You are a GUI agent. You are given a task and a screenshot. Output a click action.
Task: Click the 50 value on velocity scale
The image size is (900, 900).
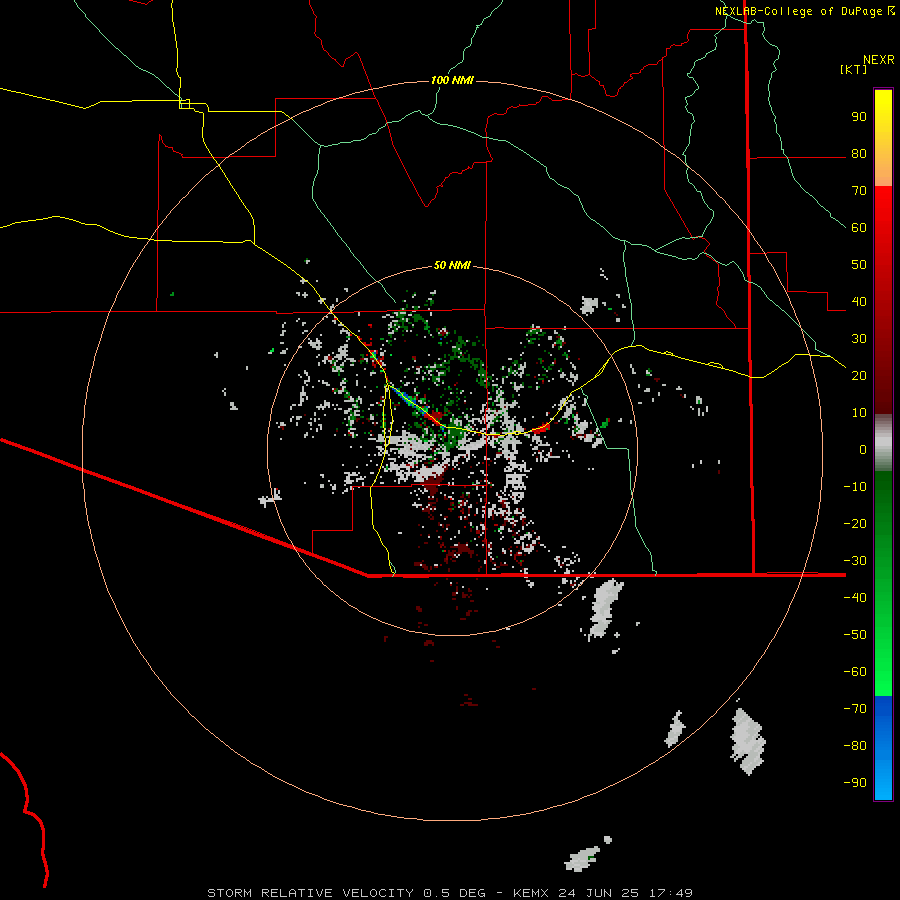(x=859, y=265)
